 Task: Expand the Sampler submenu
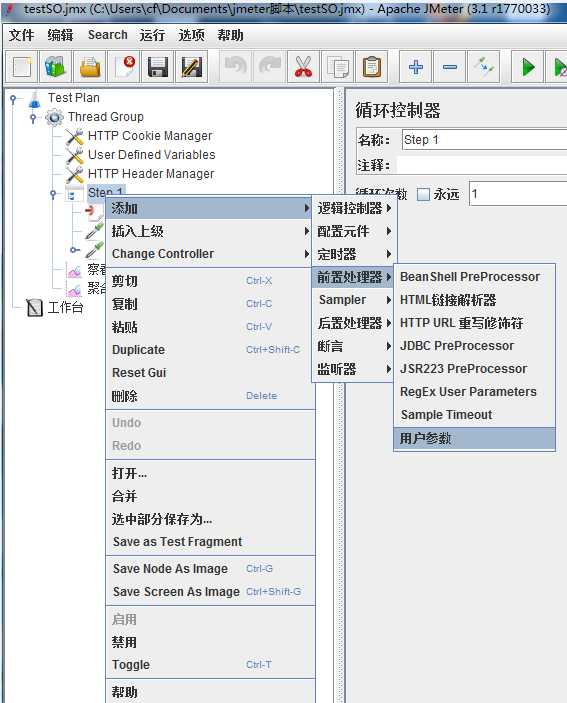click(x=355, y=300)
